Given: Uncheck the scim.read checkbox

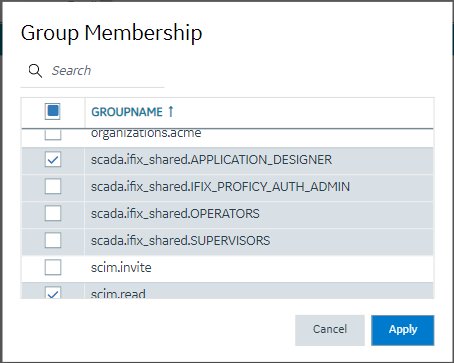Looking at the screenshot, I should [53, 292].
